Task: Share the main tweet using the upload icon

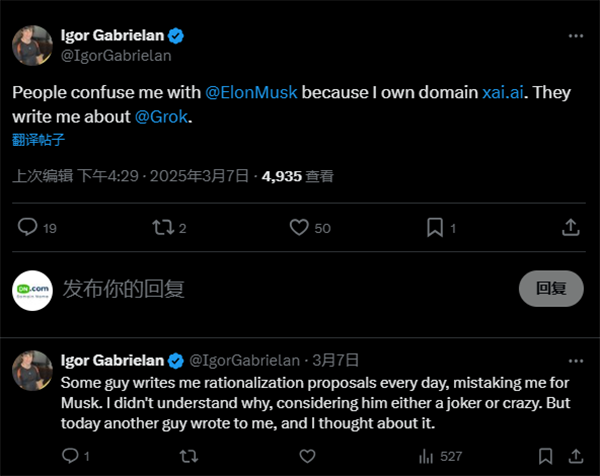Action: [x=571, y=228]
